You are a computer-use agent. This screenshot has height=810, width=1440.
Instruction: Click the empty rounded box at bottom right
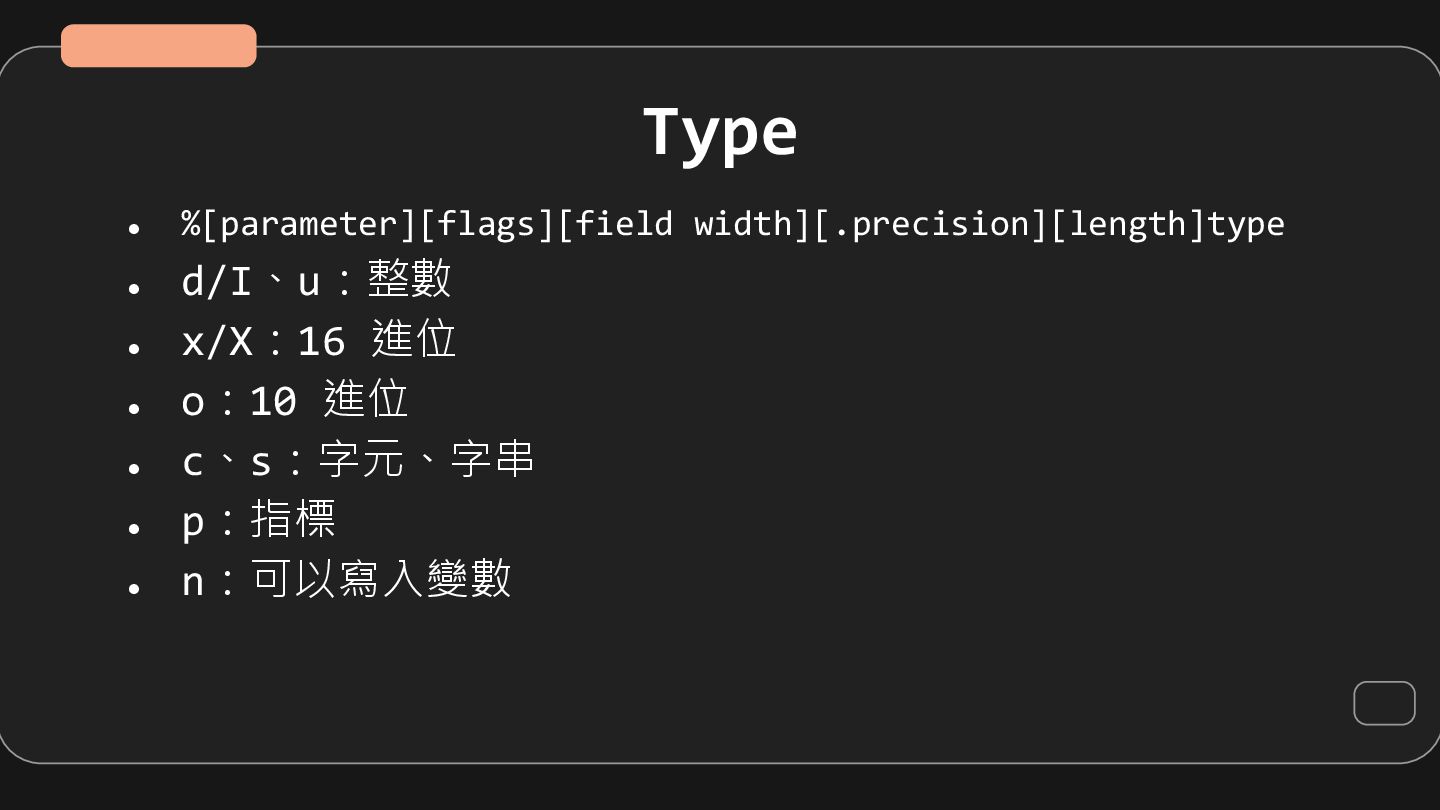[x=1384, y=703]
